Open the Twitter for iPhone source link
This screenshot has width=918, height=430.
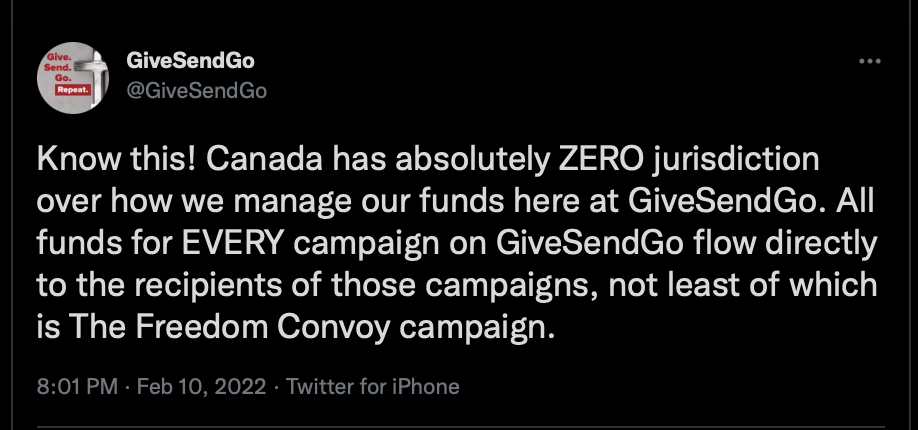coord(372,387)
